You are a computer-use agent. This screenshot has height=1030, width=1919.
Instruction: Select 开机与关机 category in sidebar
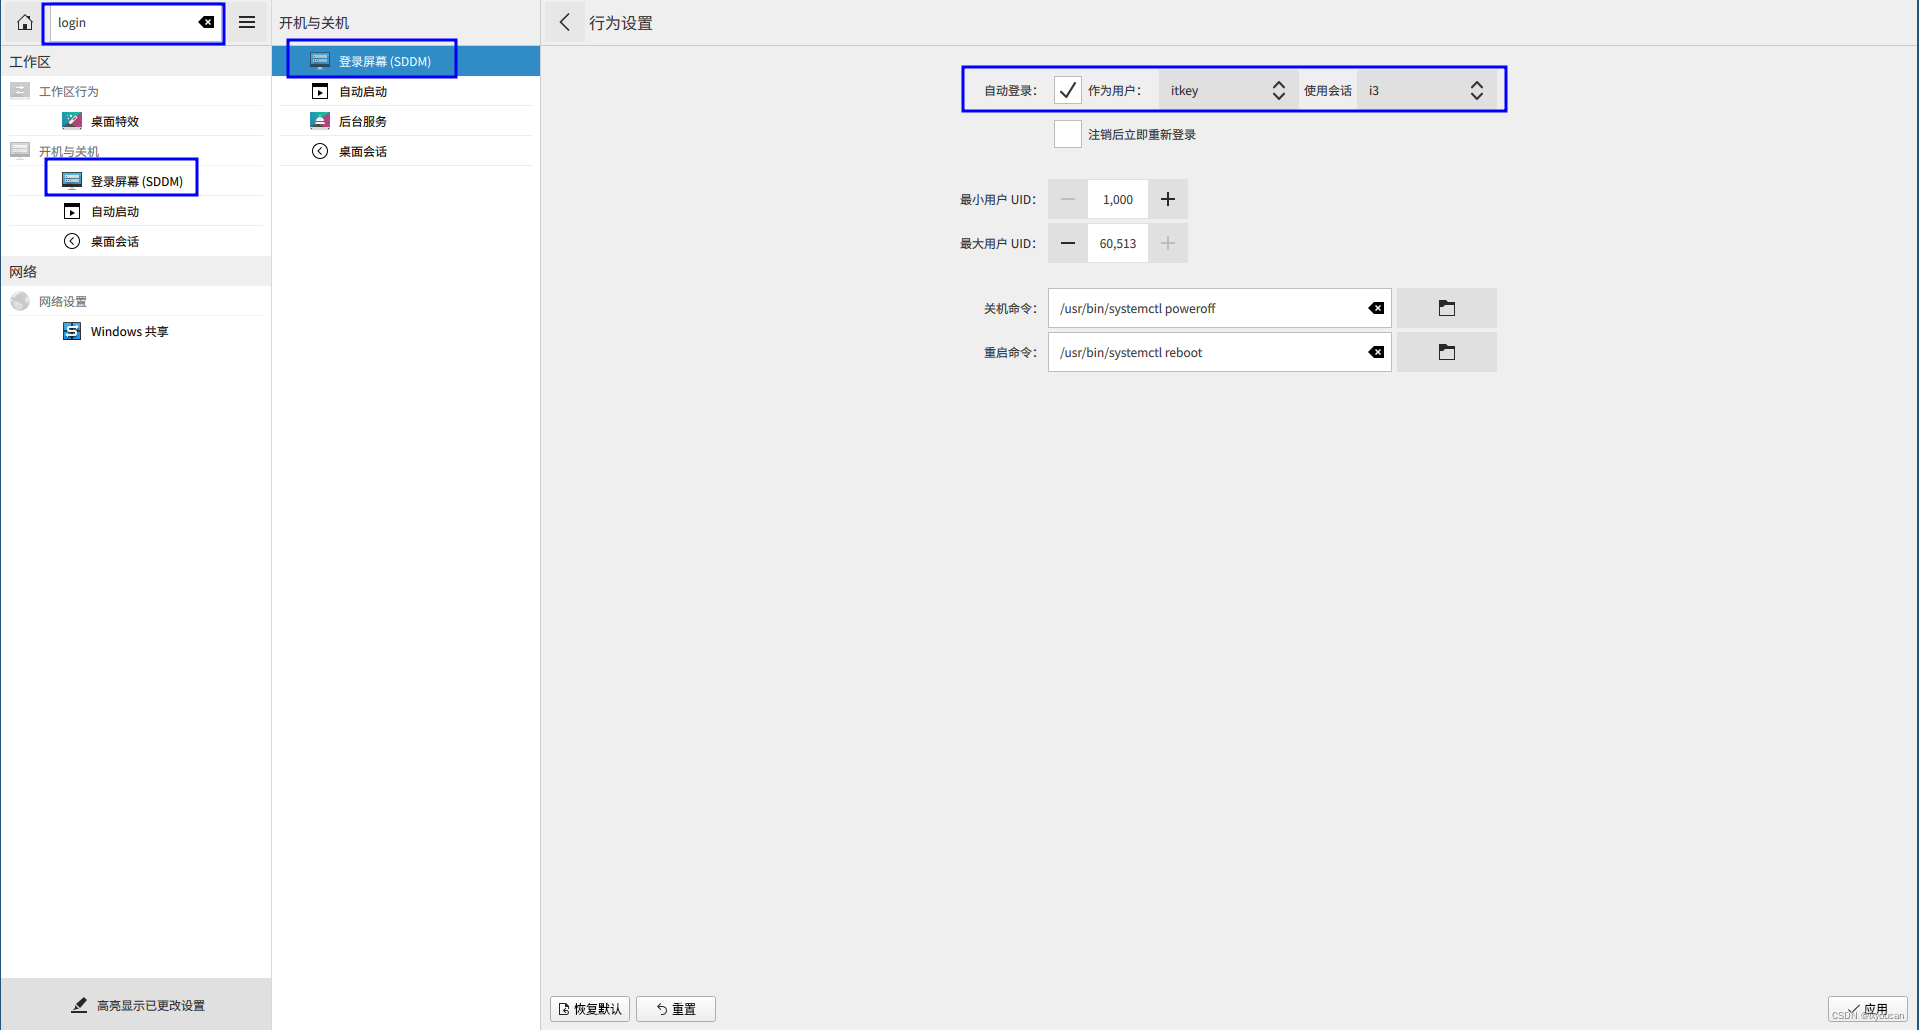pyautogui.click(x=135, y=151)
